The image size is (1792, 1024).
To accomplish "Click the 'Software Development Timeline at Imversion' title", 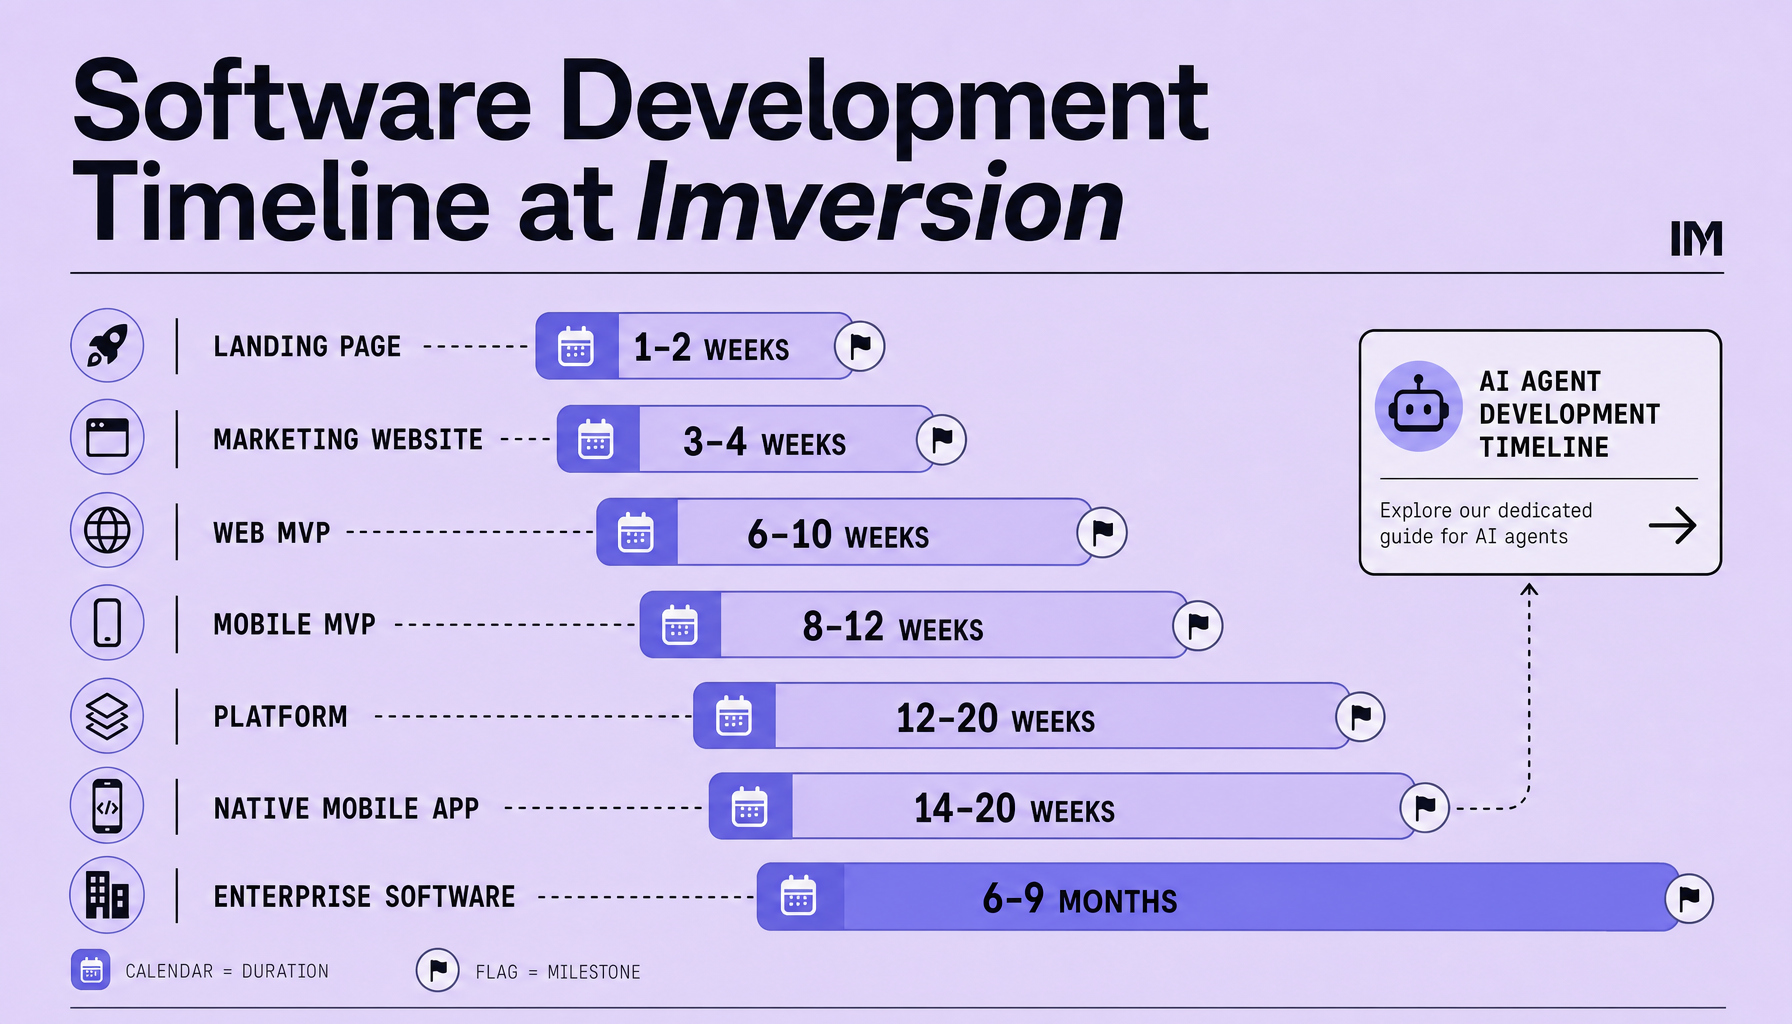I will (640, 150).
